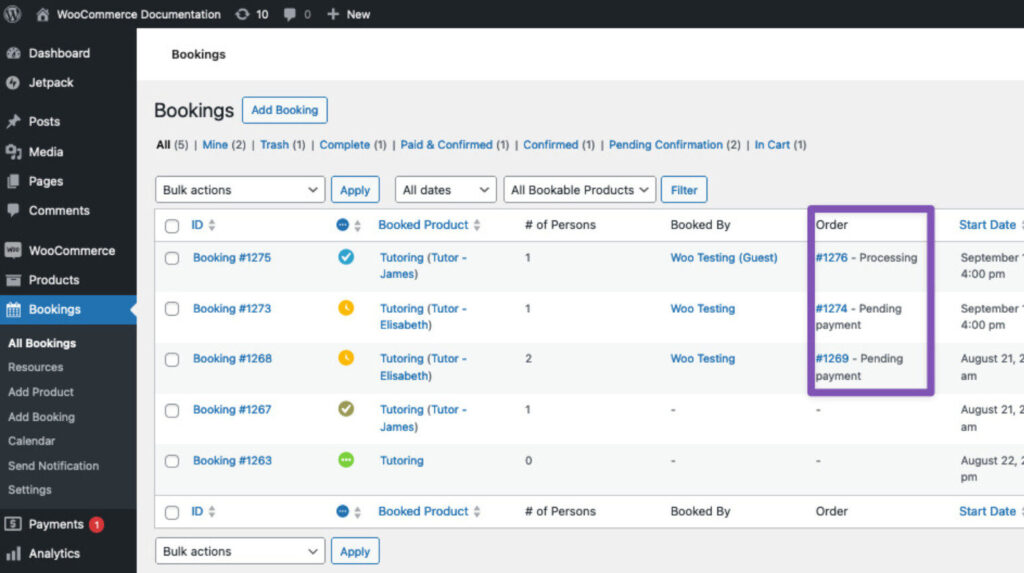Click the Posts pushpin icon

click(x=13, y=122)
